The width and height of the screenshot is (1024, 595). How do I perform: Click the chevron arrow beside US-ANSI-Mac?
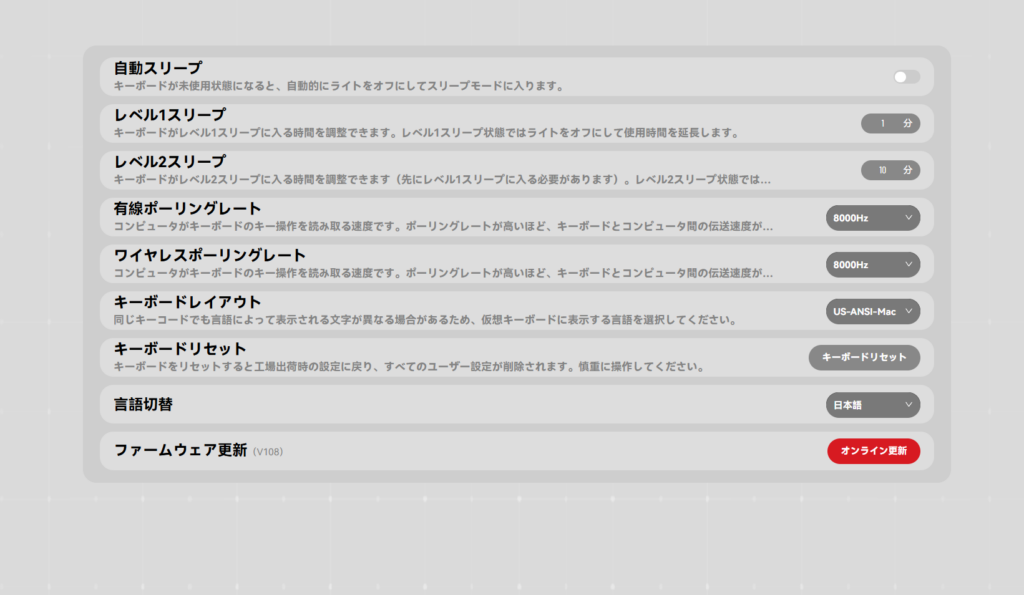[908, 312]
